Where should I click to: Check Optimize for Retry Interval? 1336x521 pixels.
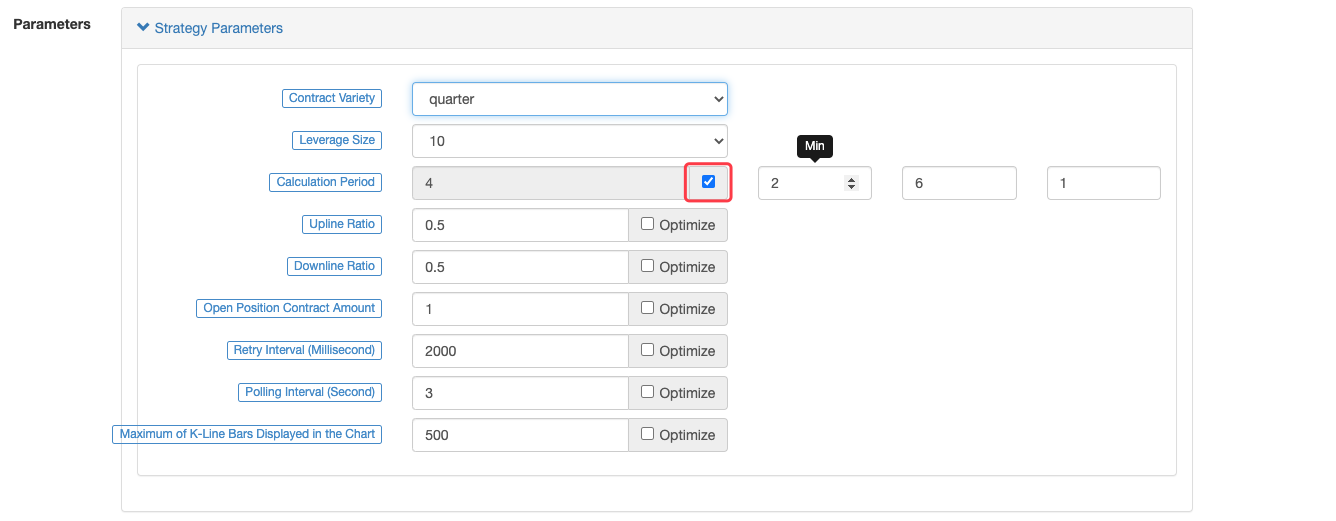point(648,350)
